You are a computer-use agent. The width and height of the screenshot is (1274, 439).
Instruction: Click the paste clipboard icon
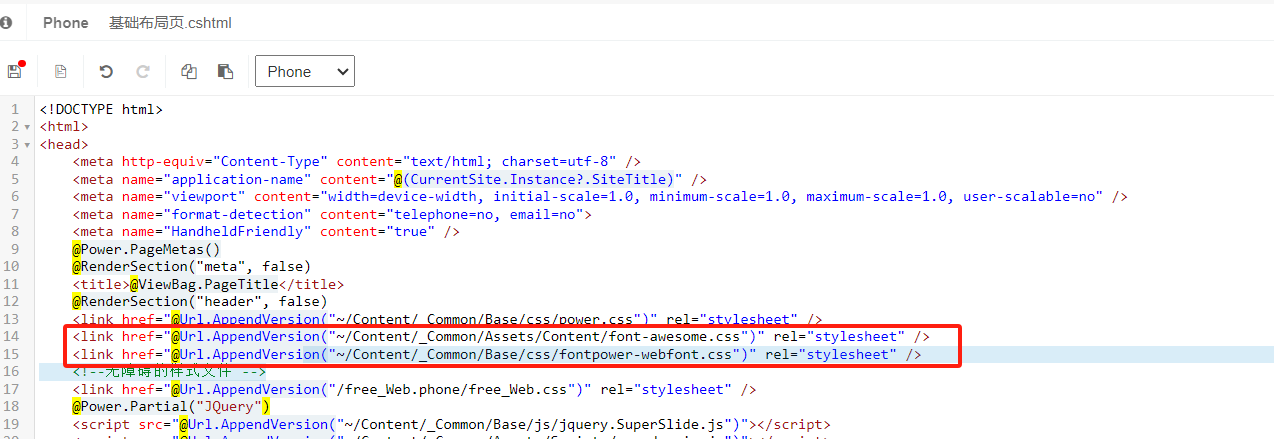(x=225, y=72)
